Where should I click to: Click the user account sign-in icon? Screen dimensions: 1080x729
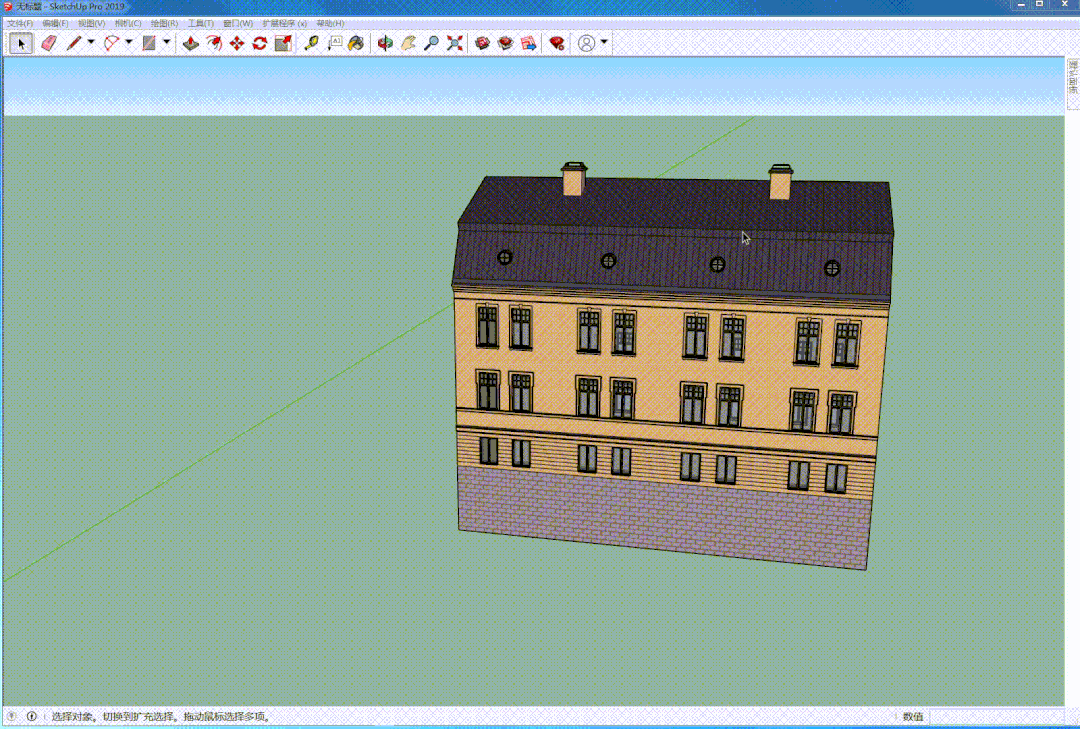click(586, 43)
